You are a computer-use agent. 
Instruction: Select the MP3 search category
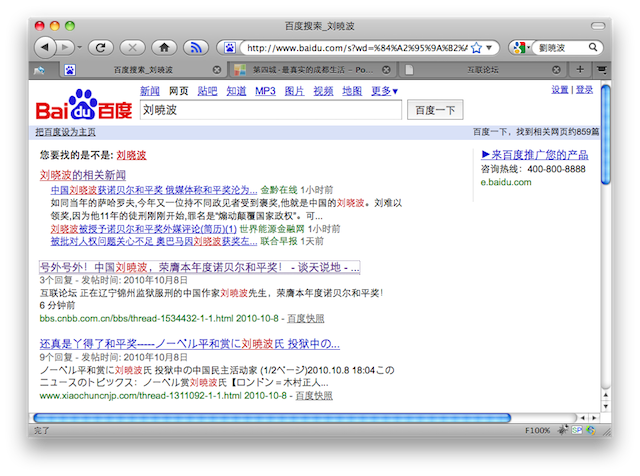click(264, 91)
